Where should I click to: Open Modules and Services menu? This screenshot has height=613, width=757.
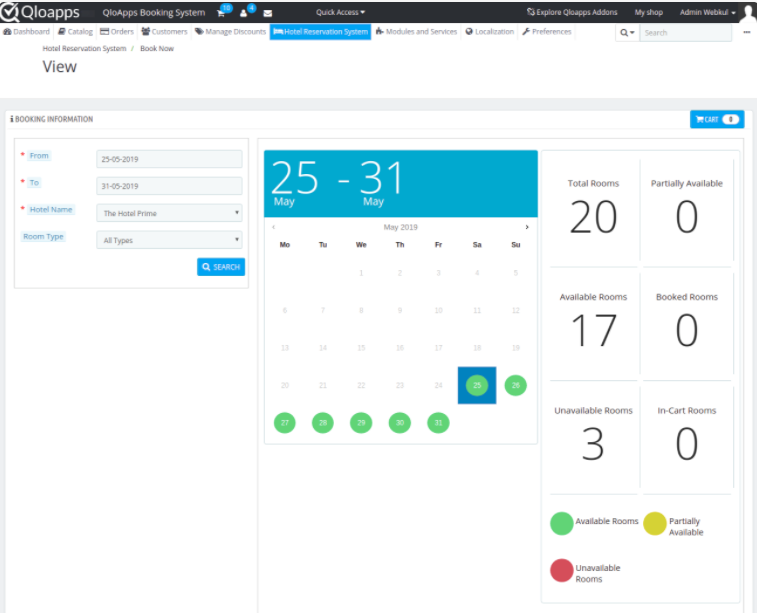(x=416, y=31)
